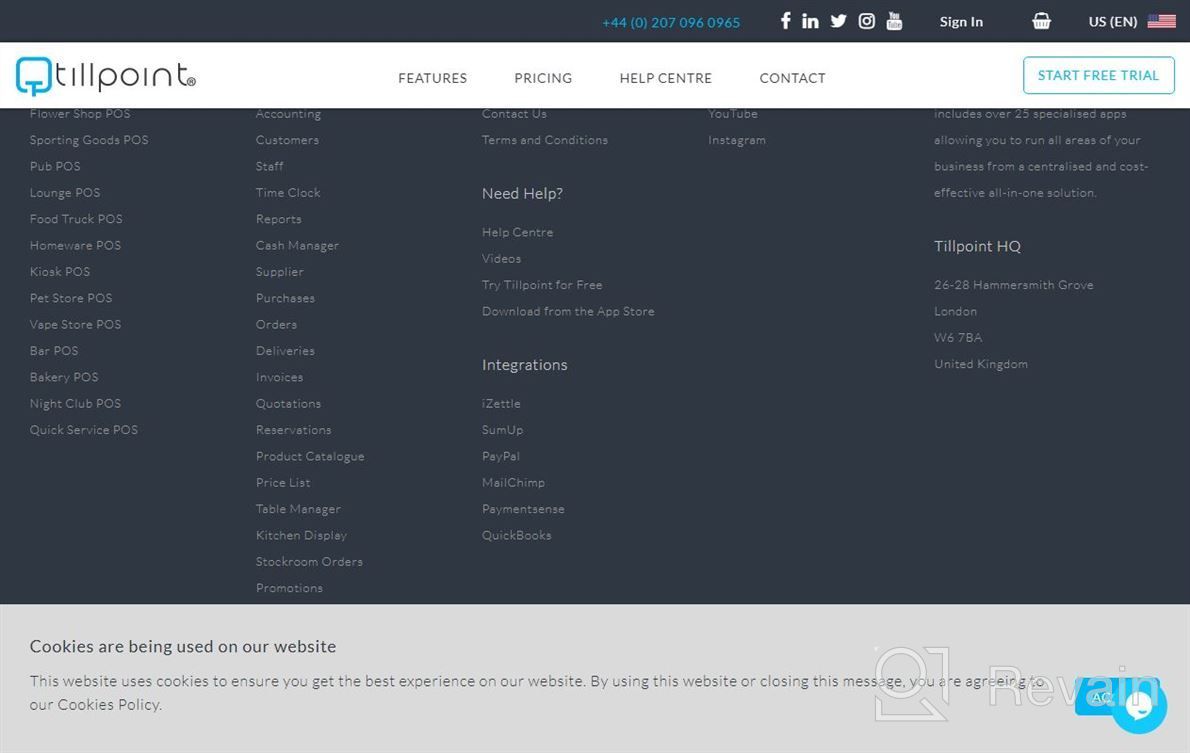The image size is (1190, 753).
Task: Open the Orders link
Action: (276, 324)
